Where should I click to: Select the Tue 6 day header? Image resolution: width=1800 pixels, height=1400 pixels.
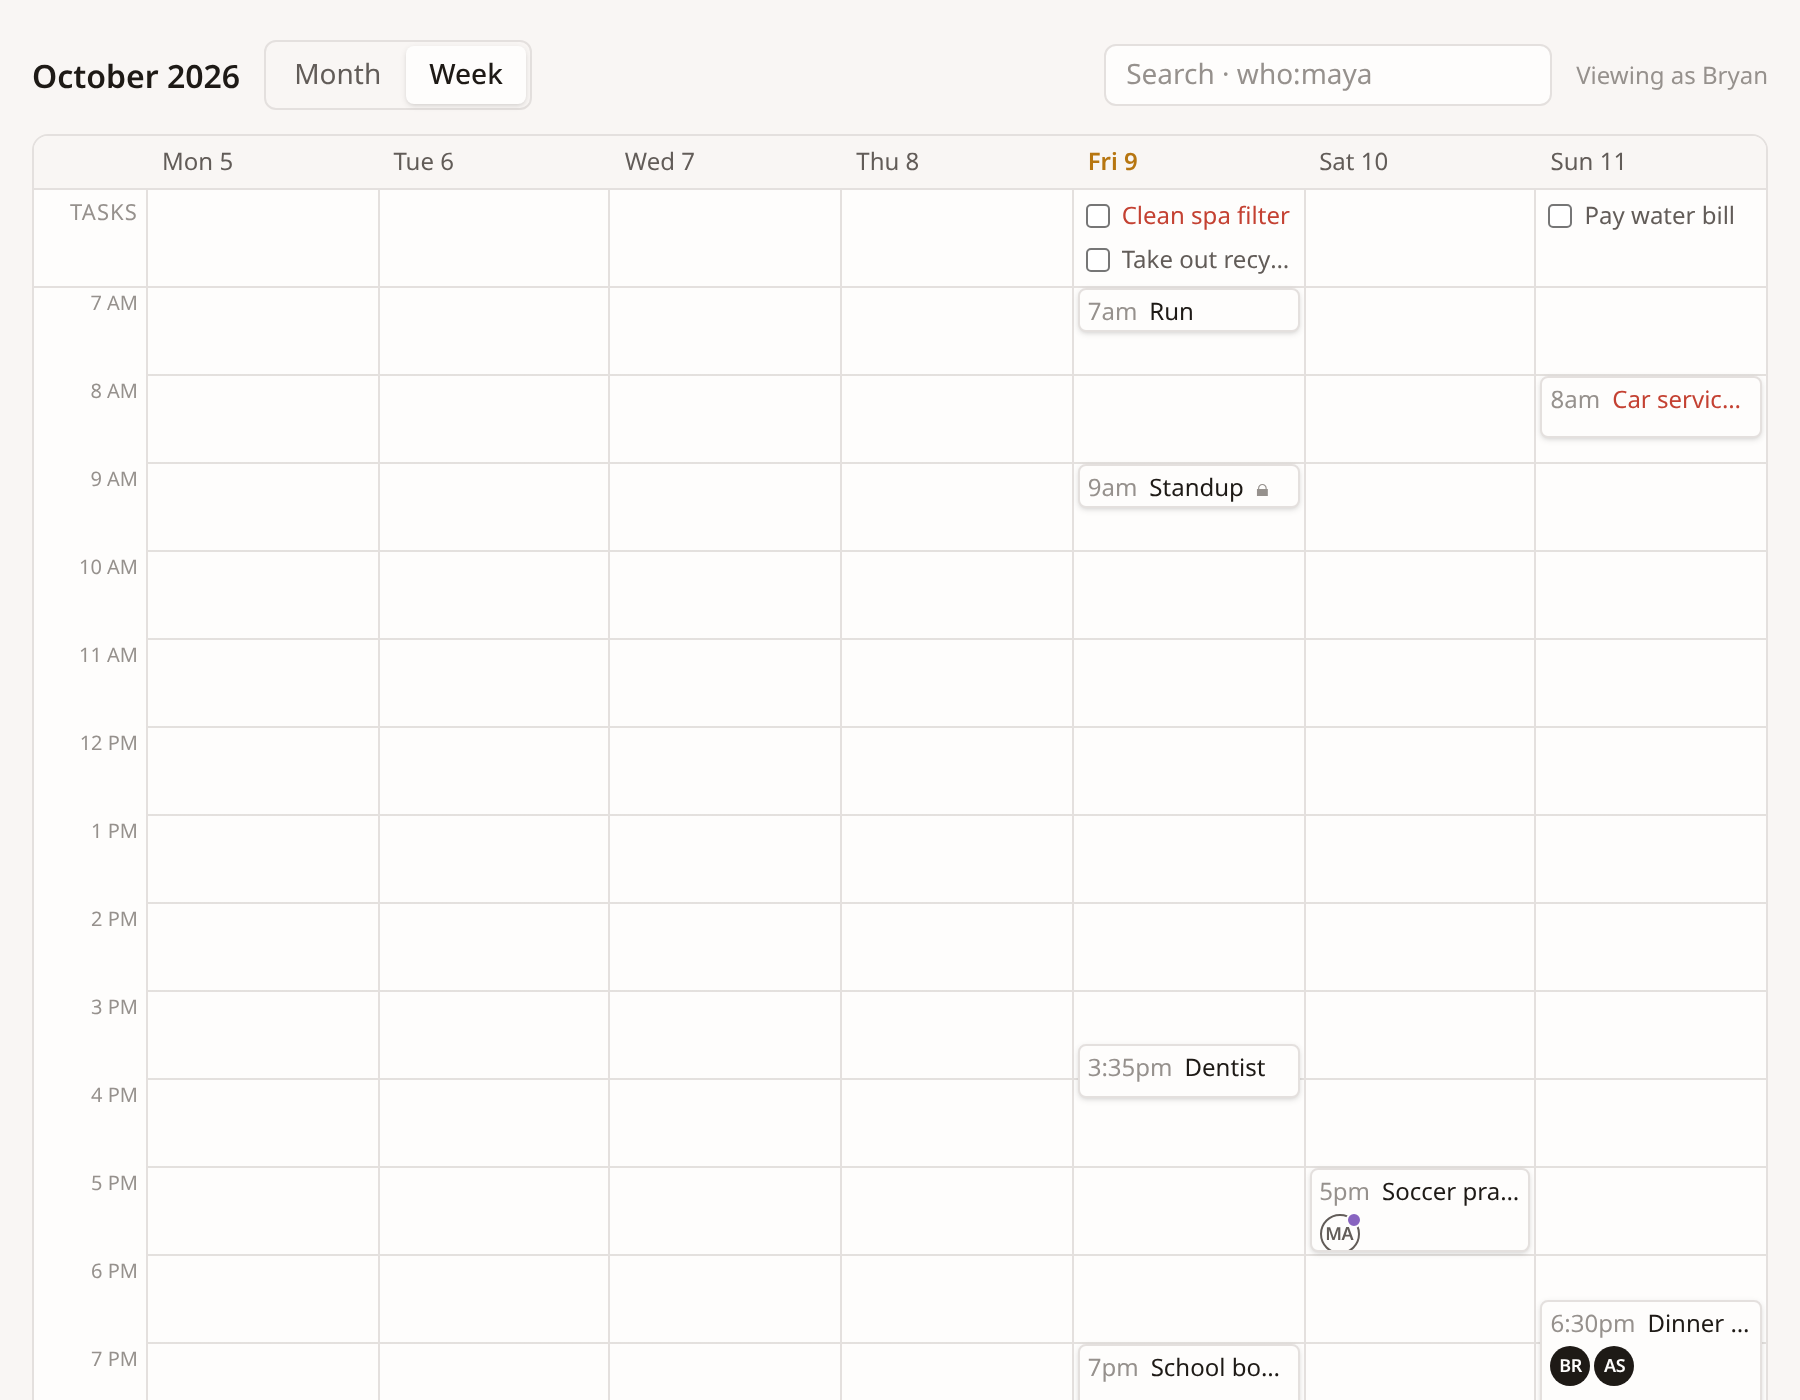coord(423,162)
